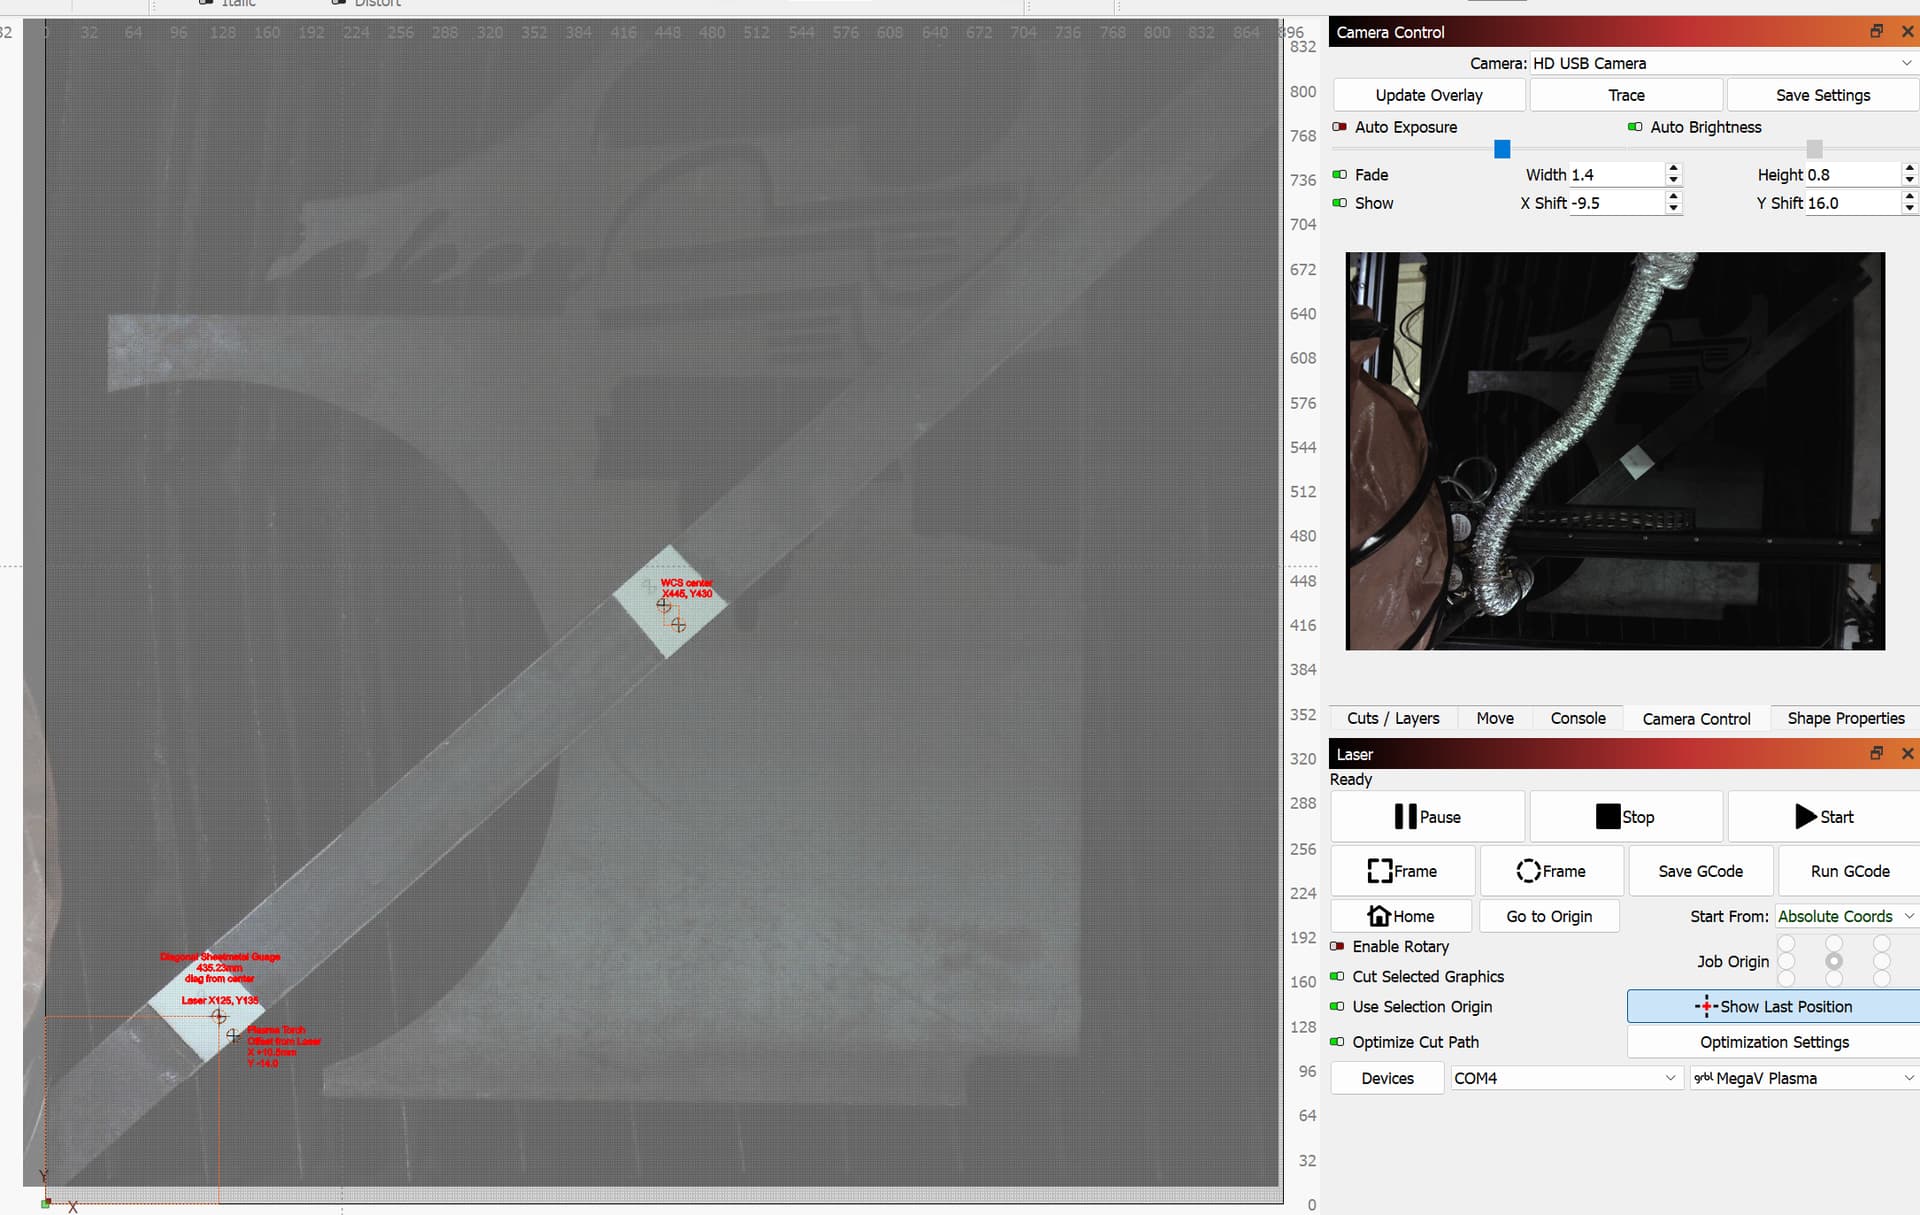This screenshot has height=1215, width=1920.
Task: Open the COM4 port dropdown
Action: (x=1566, y=1077)
